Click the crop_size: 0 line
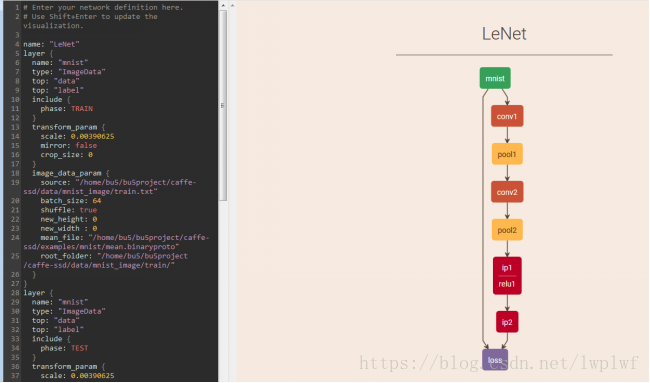This screenshot has width=650, height=383. [66, 155]
